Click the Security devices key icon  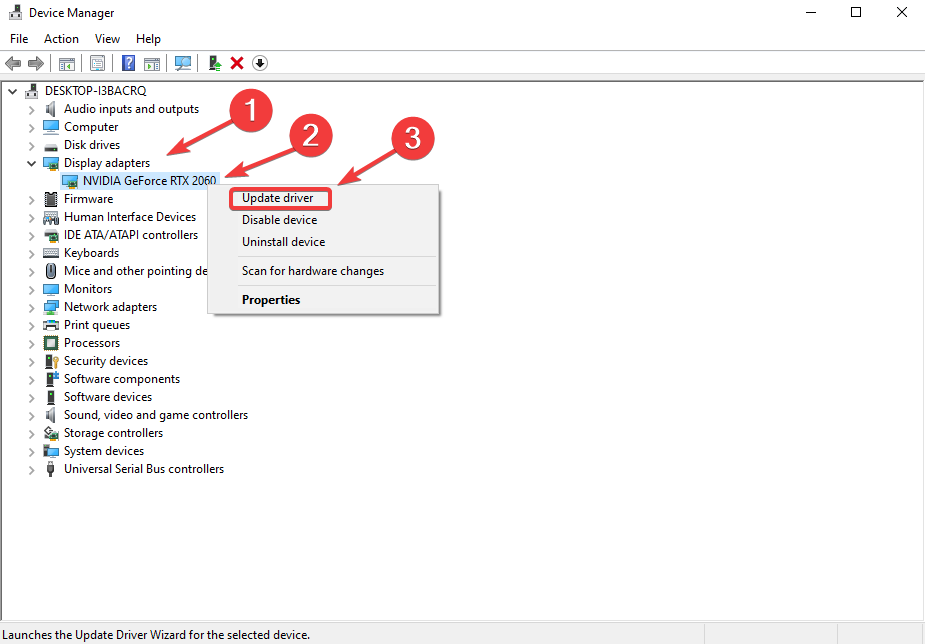(51, 361)
